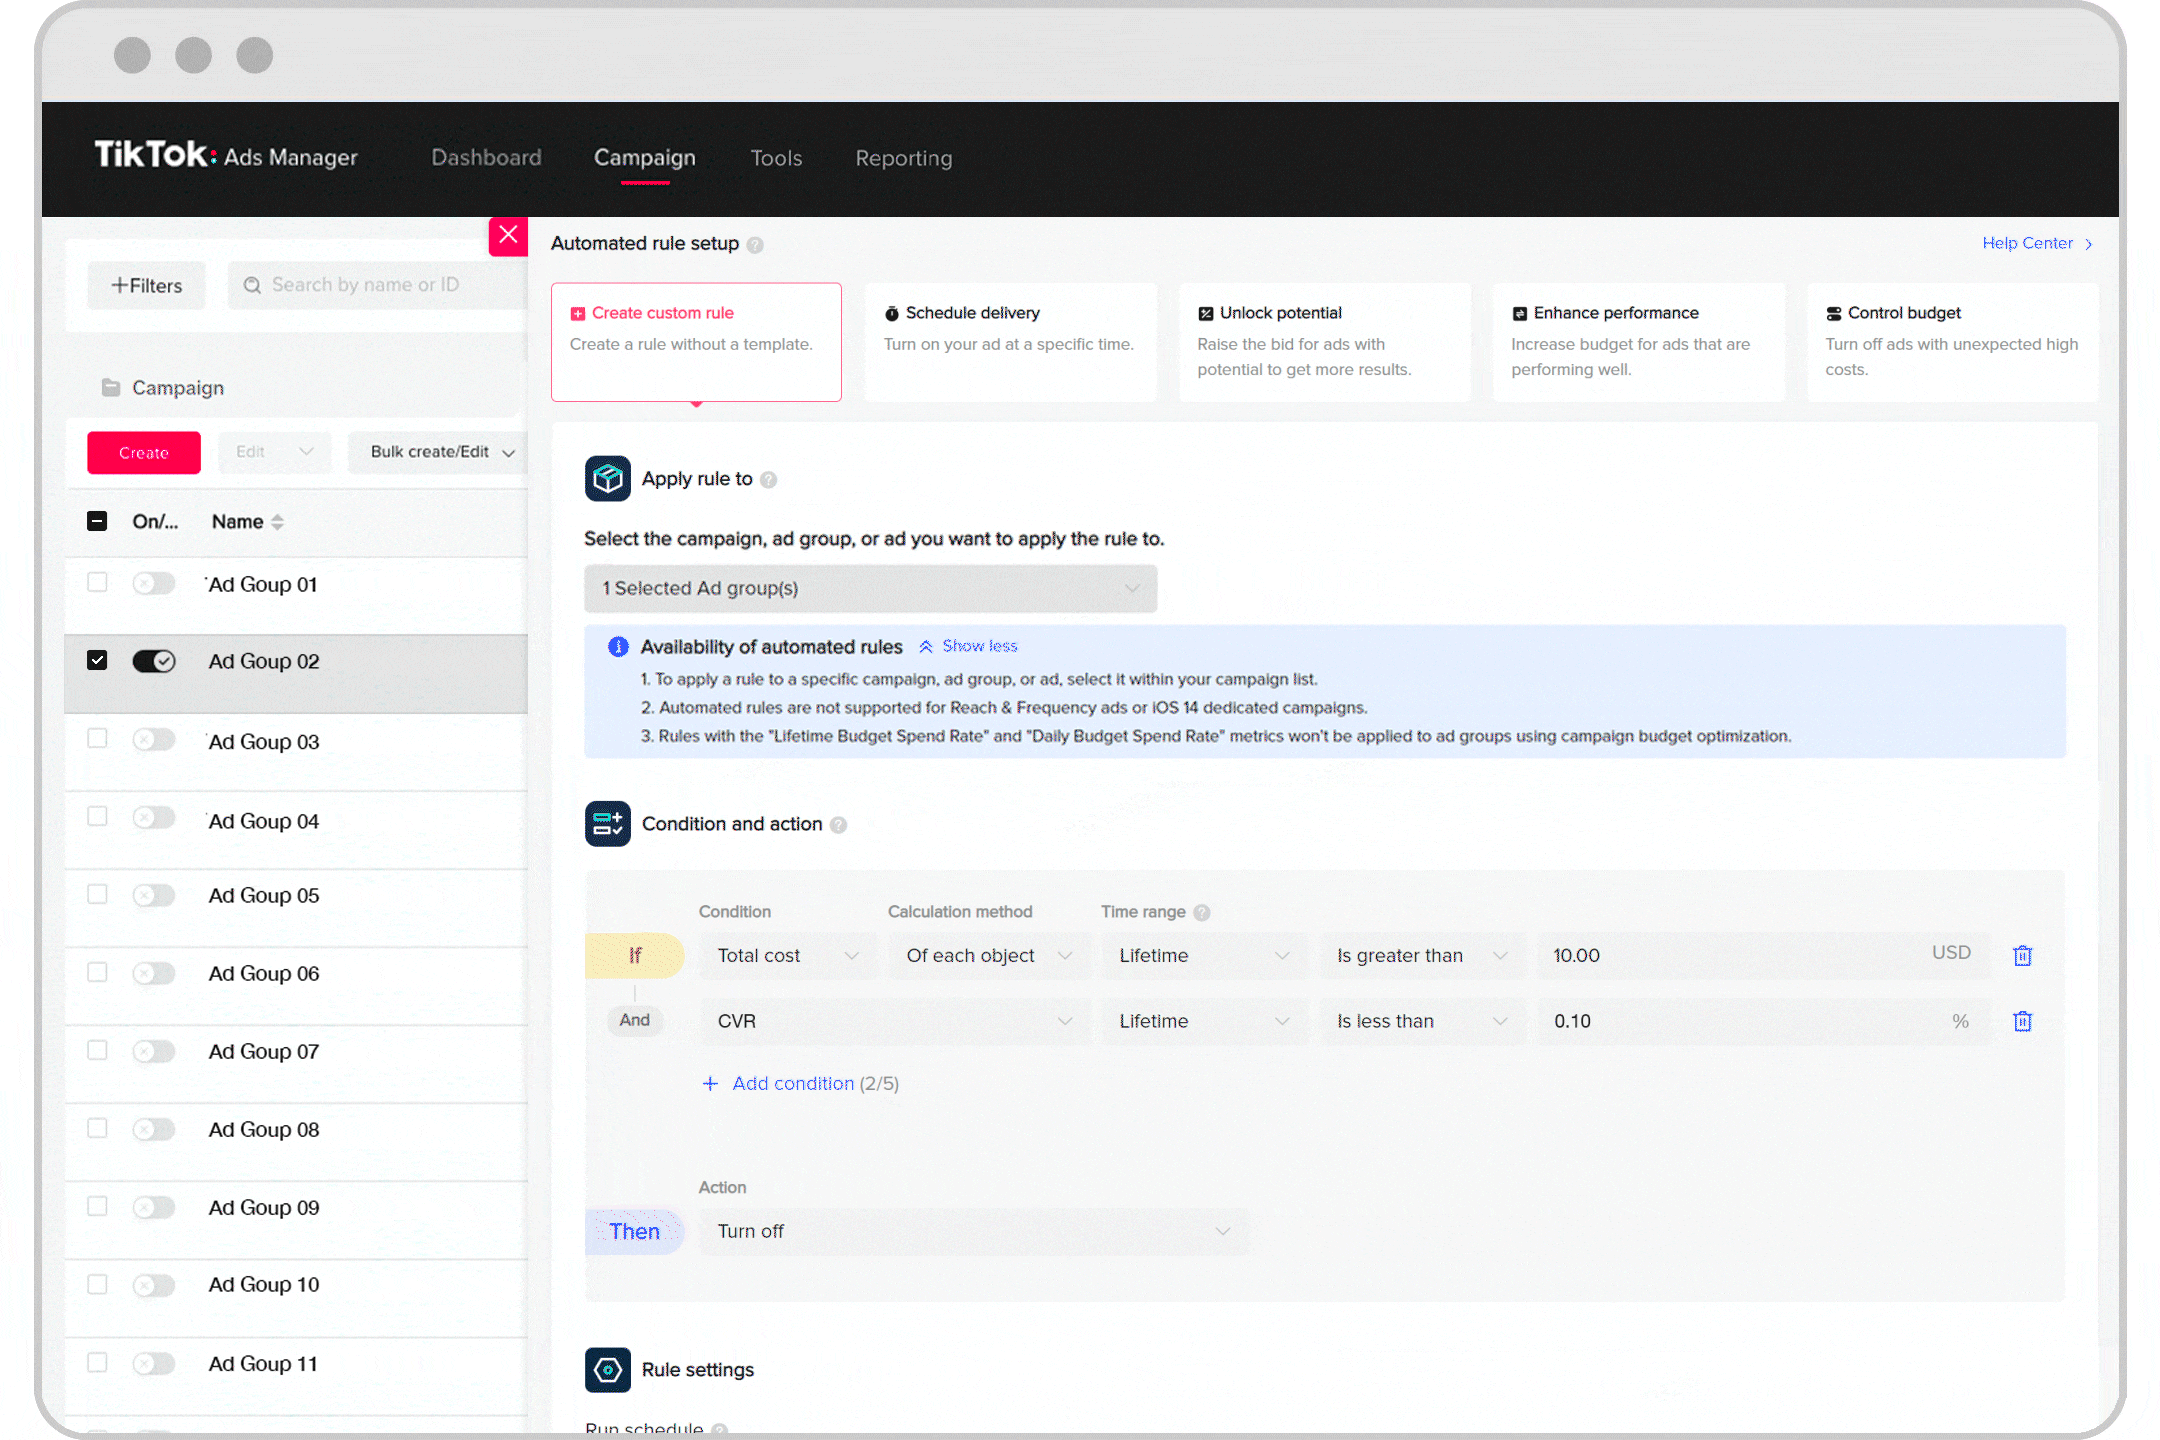Open the Campaign tab
Screen dimensions: 2160x1440
point(644,158)
